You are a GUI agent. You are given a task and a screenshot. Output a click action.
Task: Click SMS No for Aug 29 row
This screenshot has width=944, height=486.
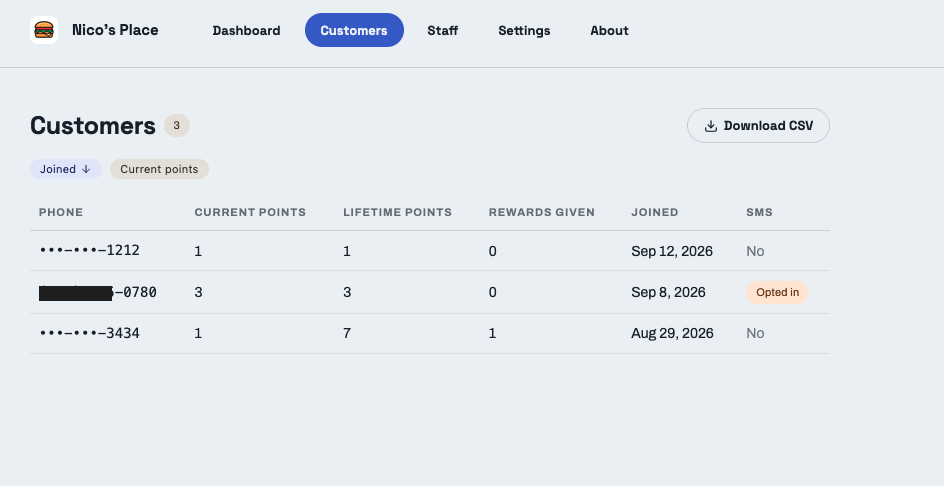pyautogui.click(x=755, y=333)
